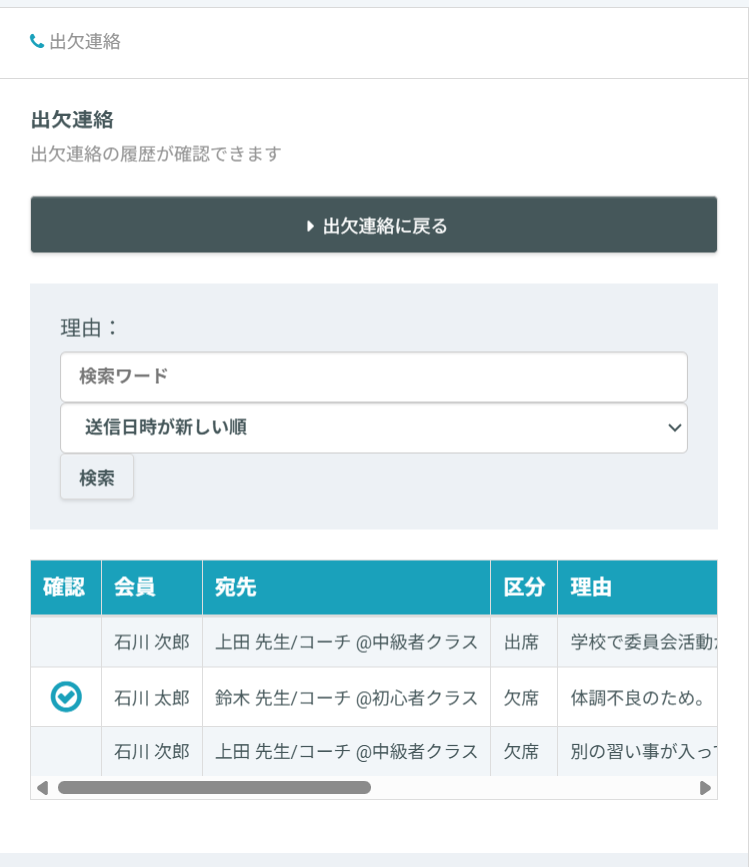Click the 理由 column header

tap(591, 588)
